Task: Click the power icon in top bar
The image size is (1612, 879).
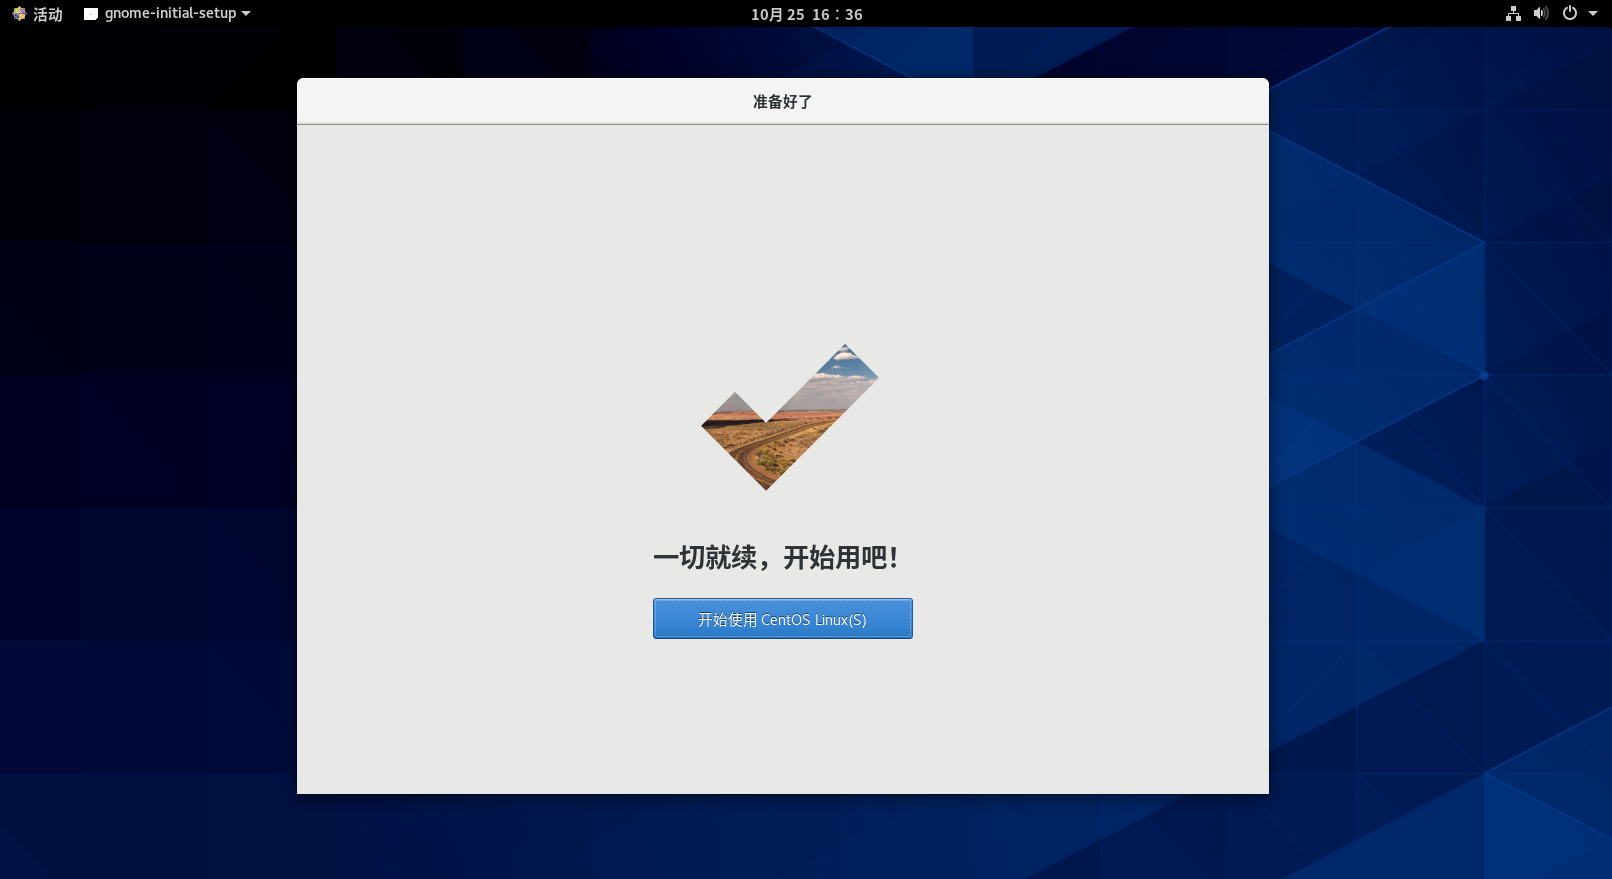Action: [x=1570, y=14]
